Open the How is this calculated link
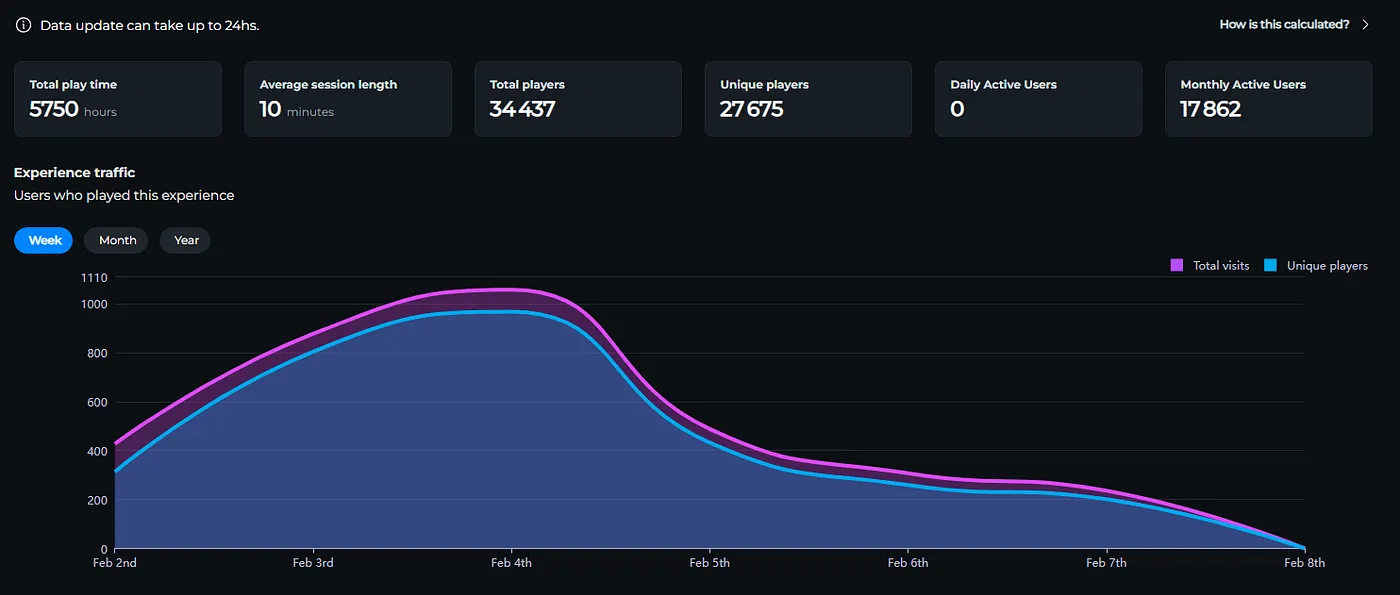Image resolution: width=1400 pixels, height=595 pixels. [x=1284, y=24]
